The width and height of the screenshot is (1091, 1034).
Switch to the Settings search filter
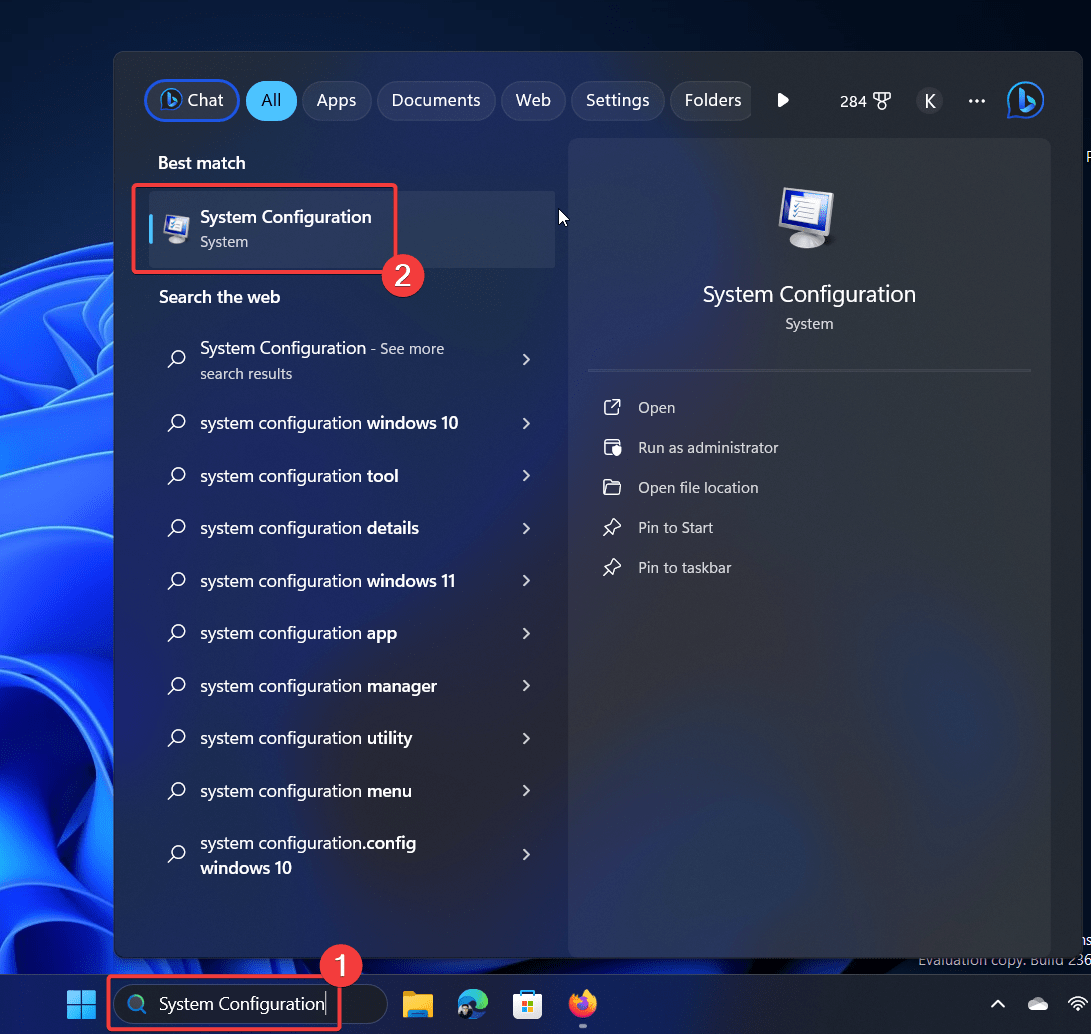[617, 100]
